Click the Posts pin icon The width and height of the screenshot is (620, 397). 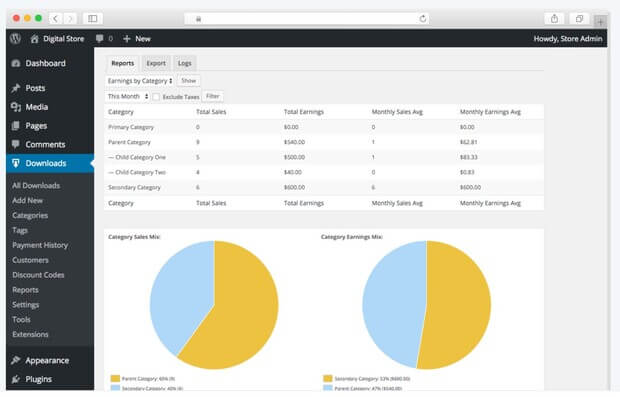click(16, 88)
